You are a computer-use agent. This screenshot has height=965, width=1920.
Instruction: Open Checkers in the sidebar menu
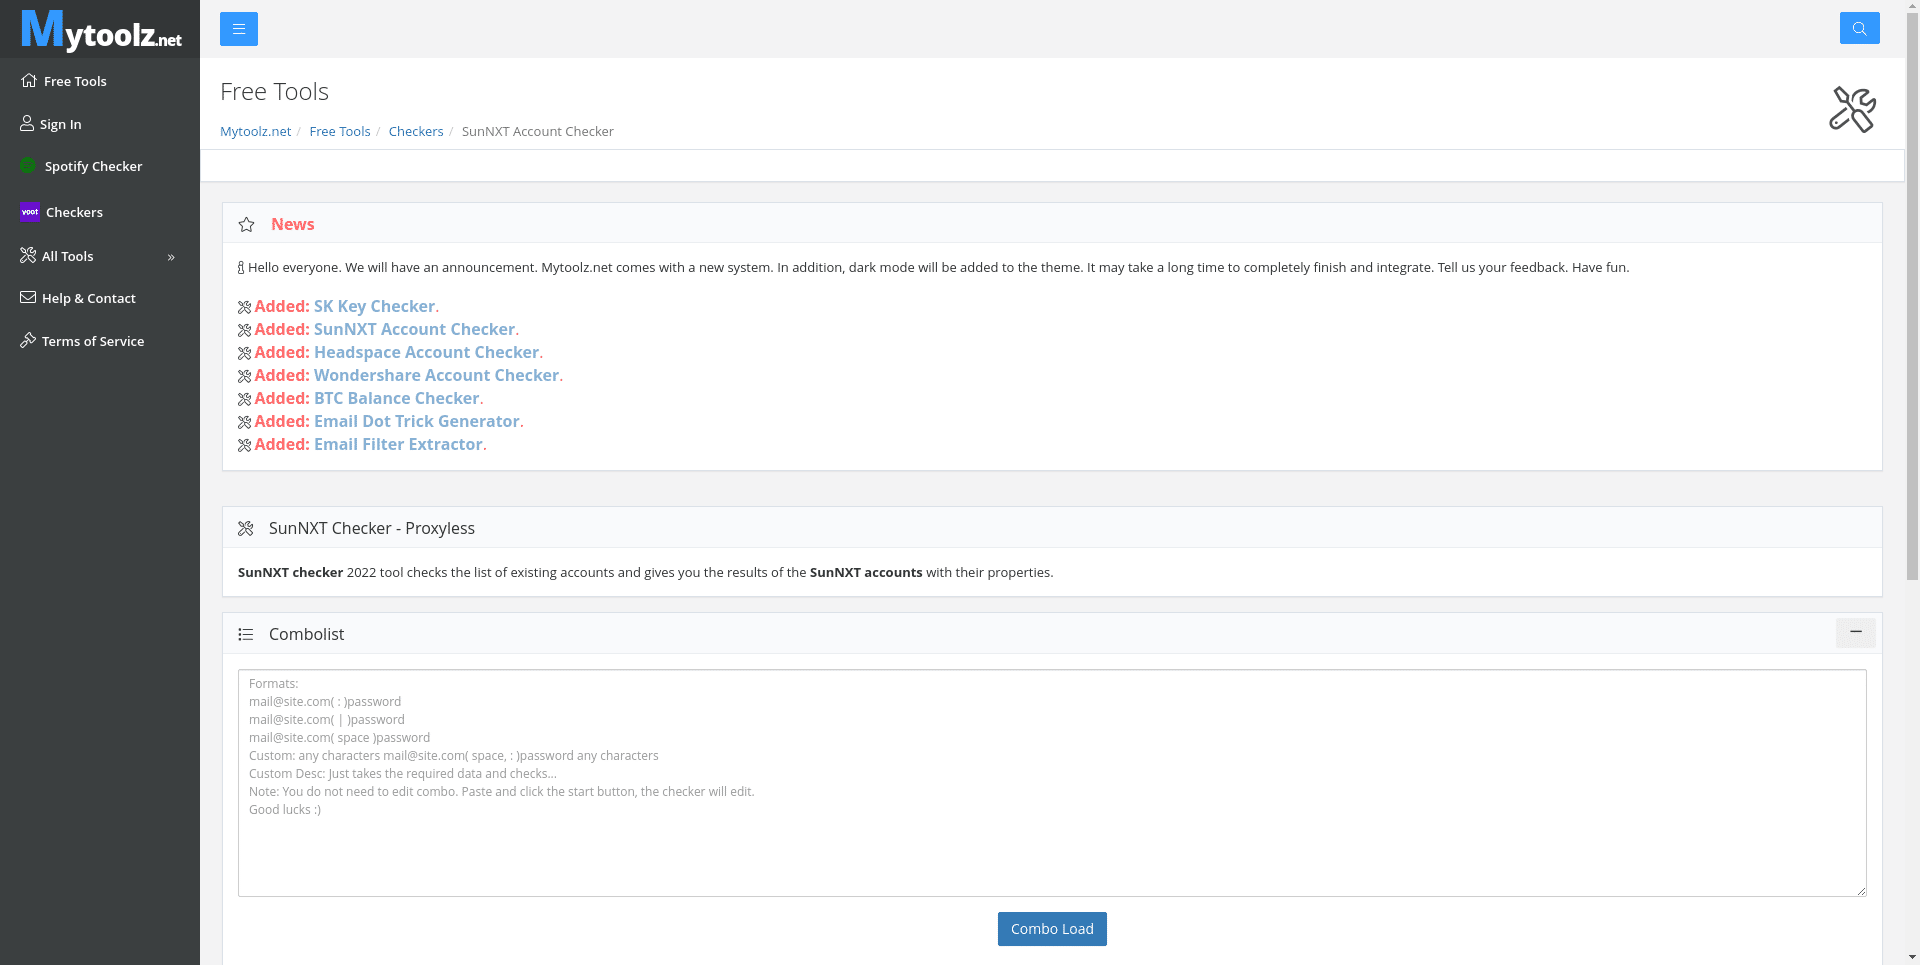(x=74, y=212)
